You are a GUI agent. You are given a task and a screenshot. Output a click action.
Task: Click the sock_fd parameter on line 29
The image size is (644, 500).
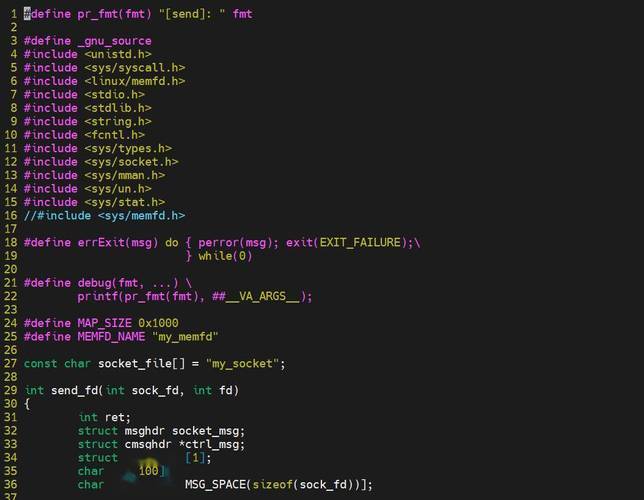click(x=155, y=391)
